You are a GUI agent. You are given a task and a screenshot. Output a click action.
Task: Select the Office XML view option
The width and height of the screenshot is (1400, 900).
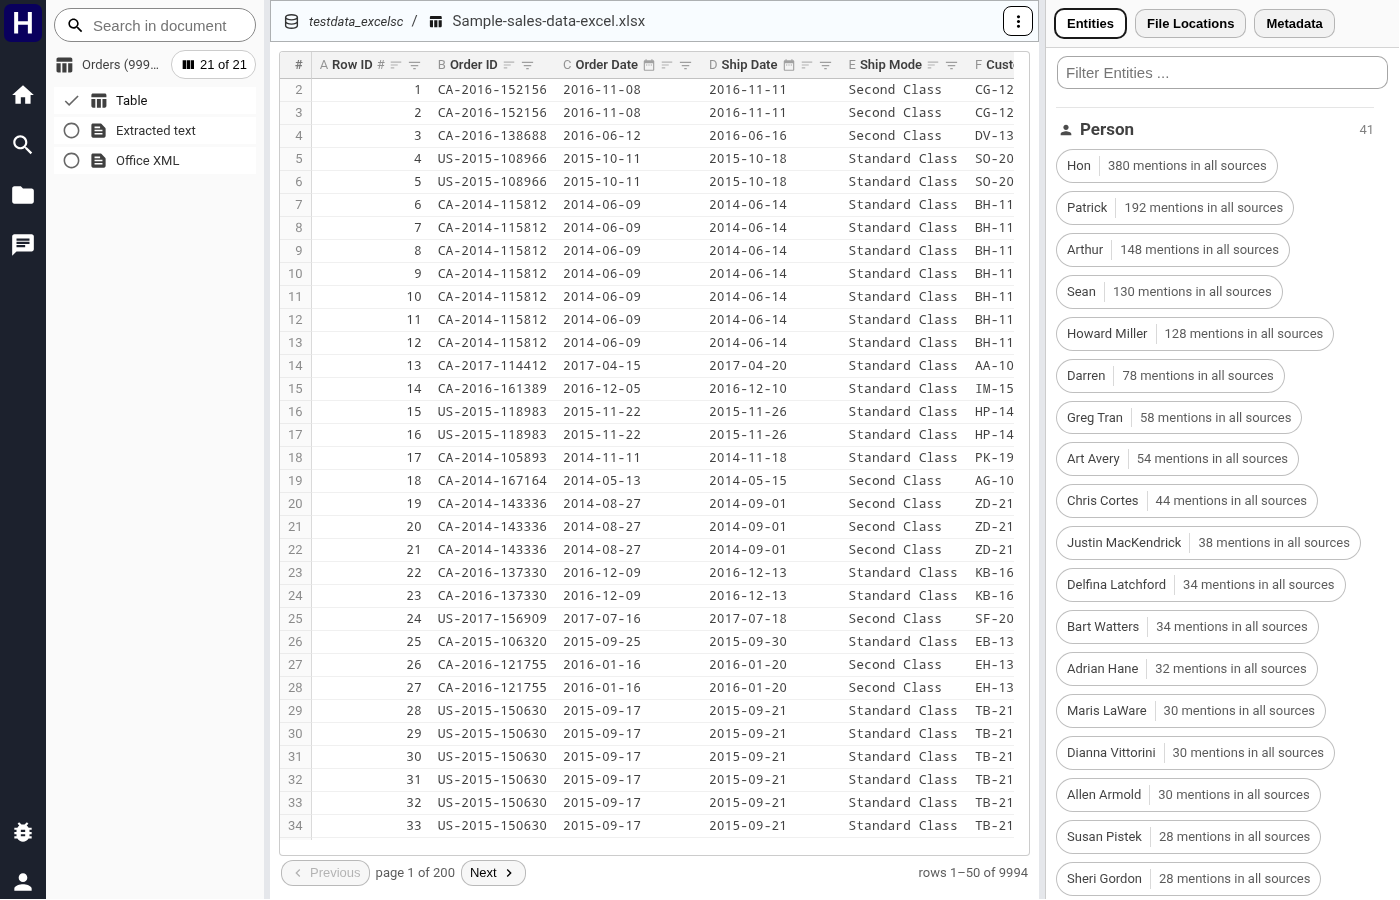pyautogui.click(x=155, y=160)
